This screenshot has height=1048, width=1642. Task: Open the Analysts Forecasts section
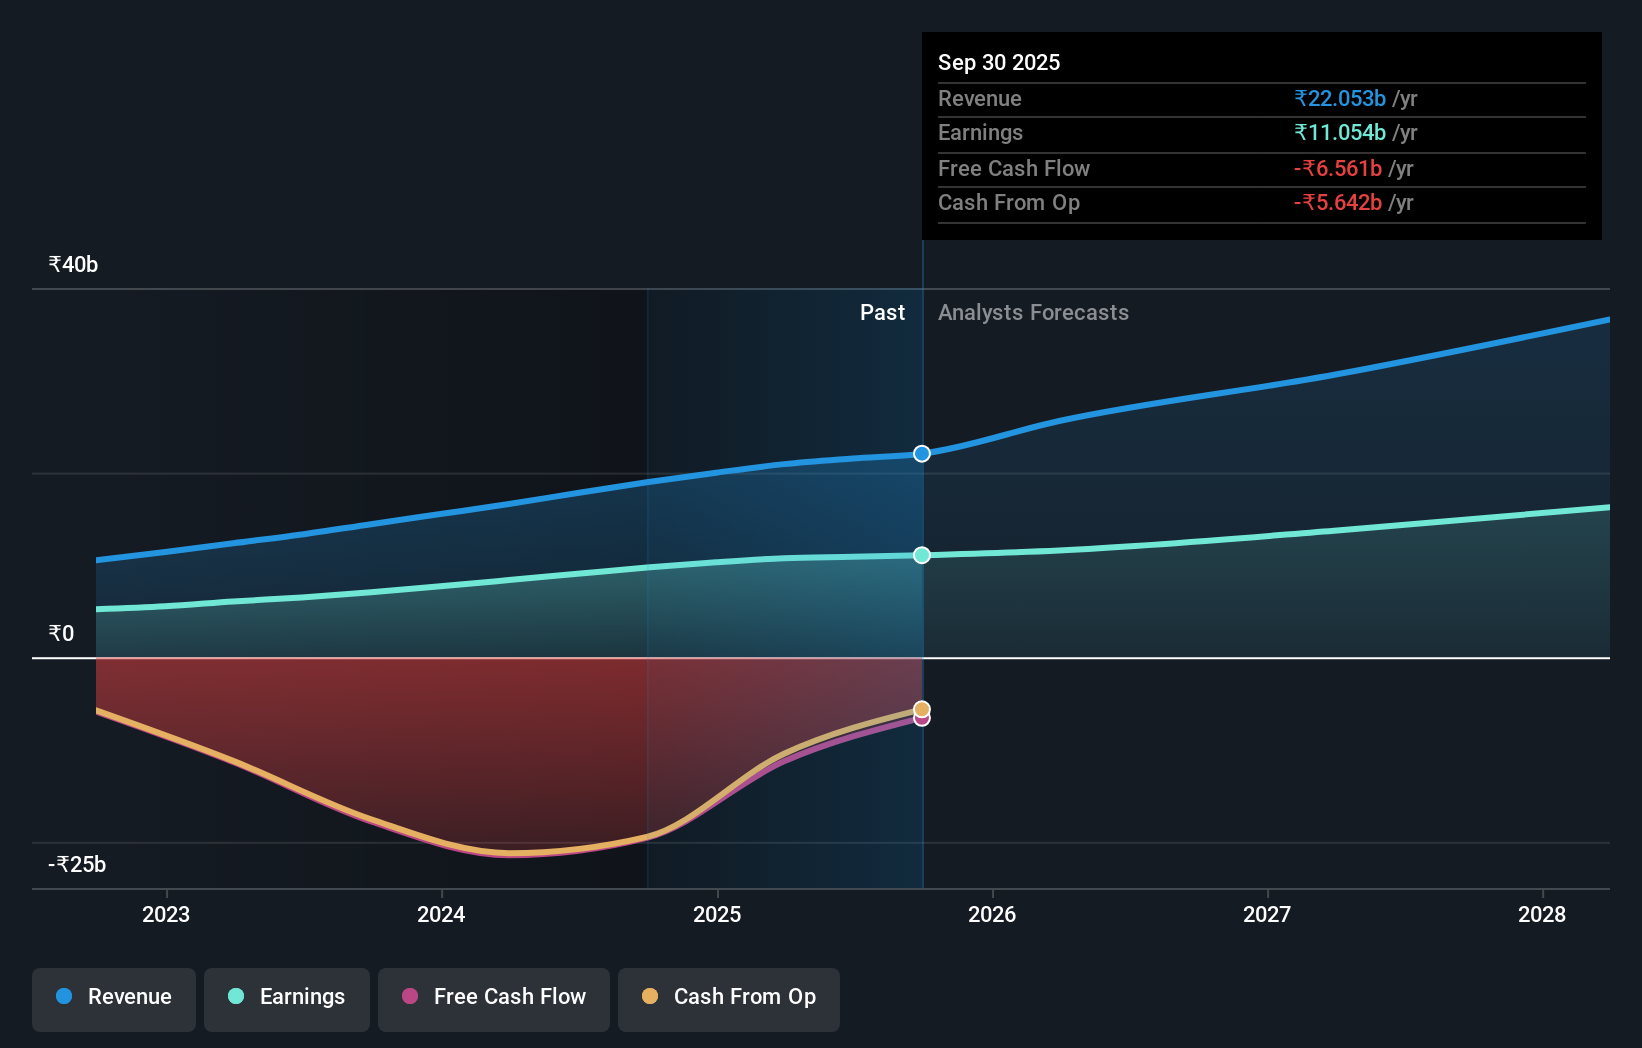point(1033,312)
